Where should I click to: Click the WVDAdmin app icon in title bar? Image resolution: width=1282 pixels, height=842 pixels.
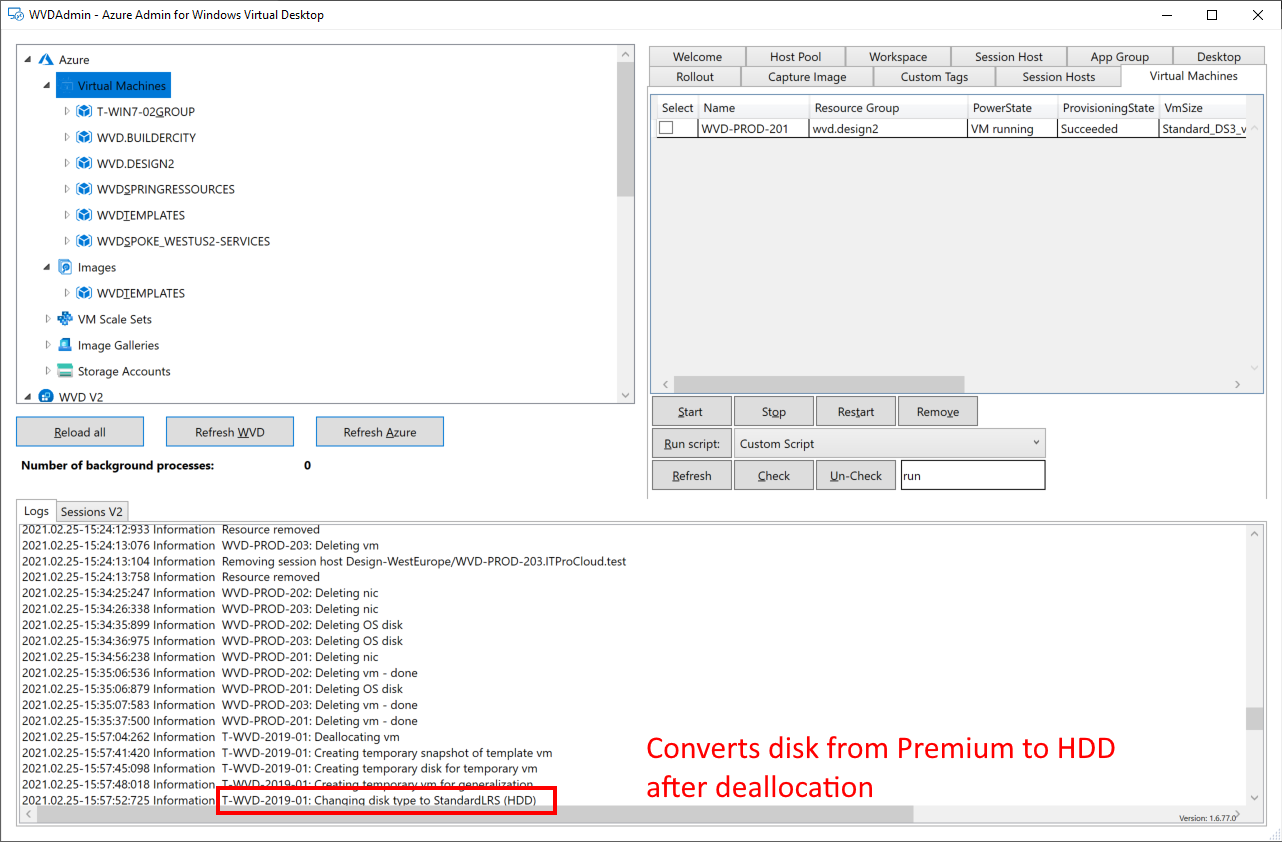click(15, 15)
